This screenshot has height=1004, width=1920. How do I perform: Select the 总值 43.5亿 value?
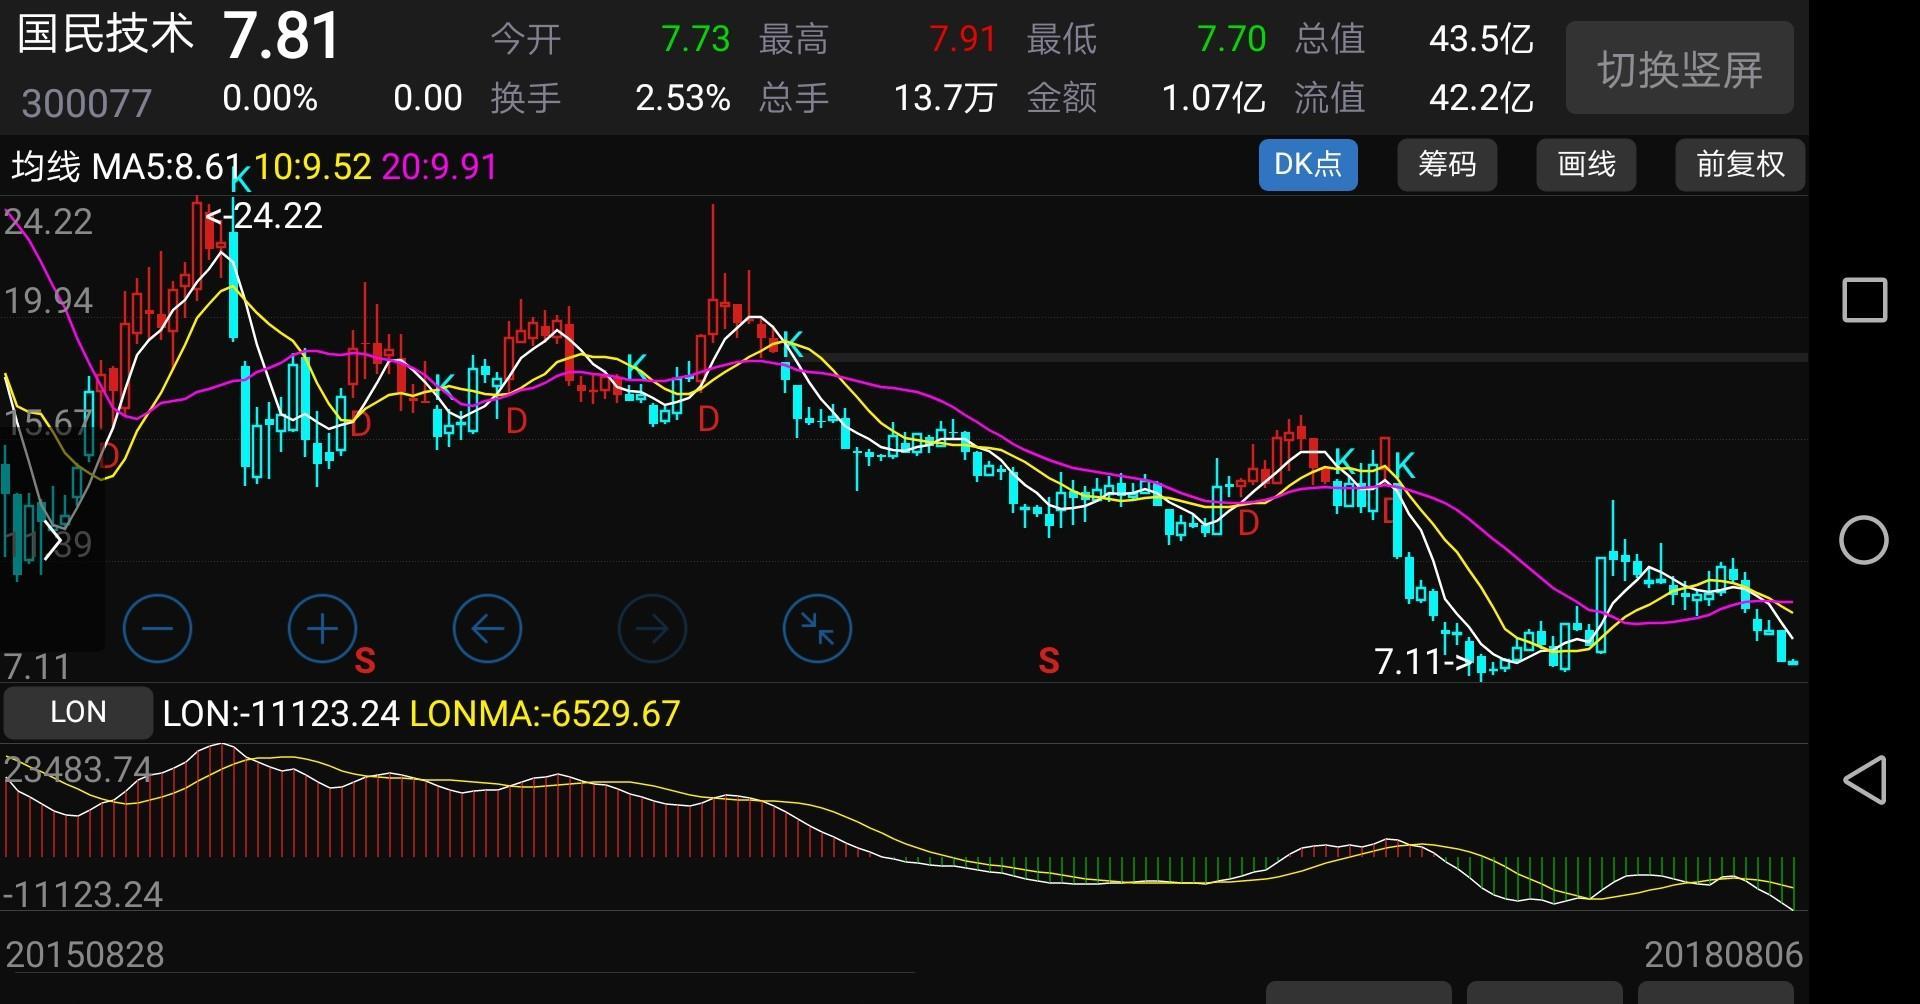[x=1481, y=39]
